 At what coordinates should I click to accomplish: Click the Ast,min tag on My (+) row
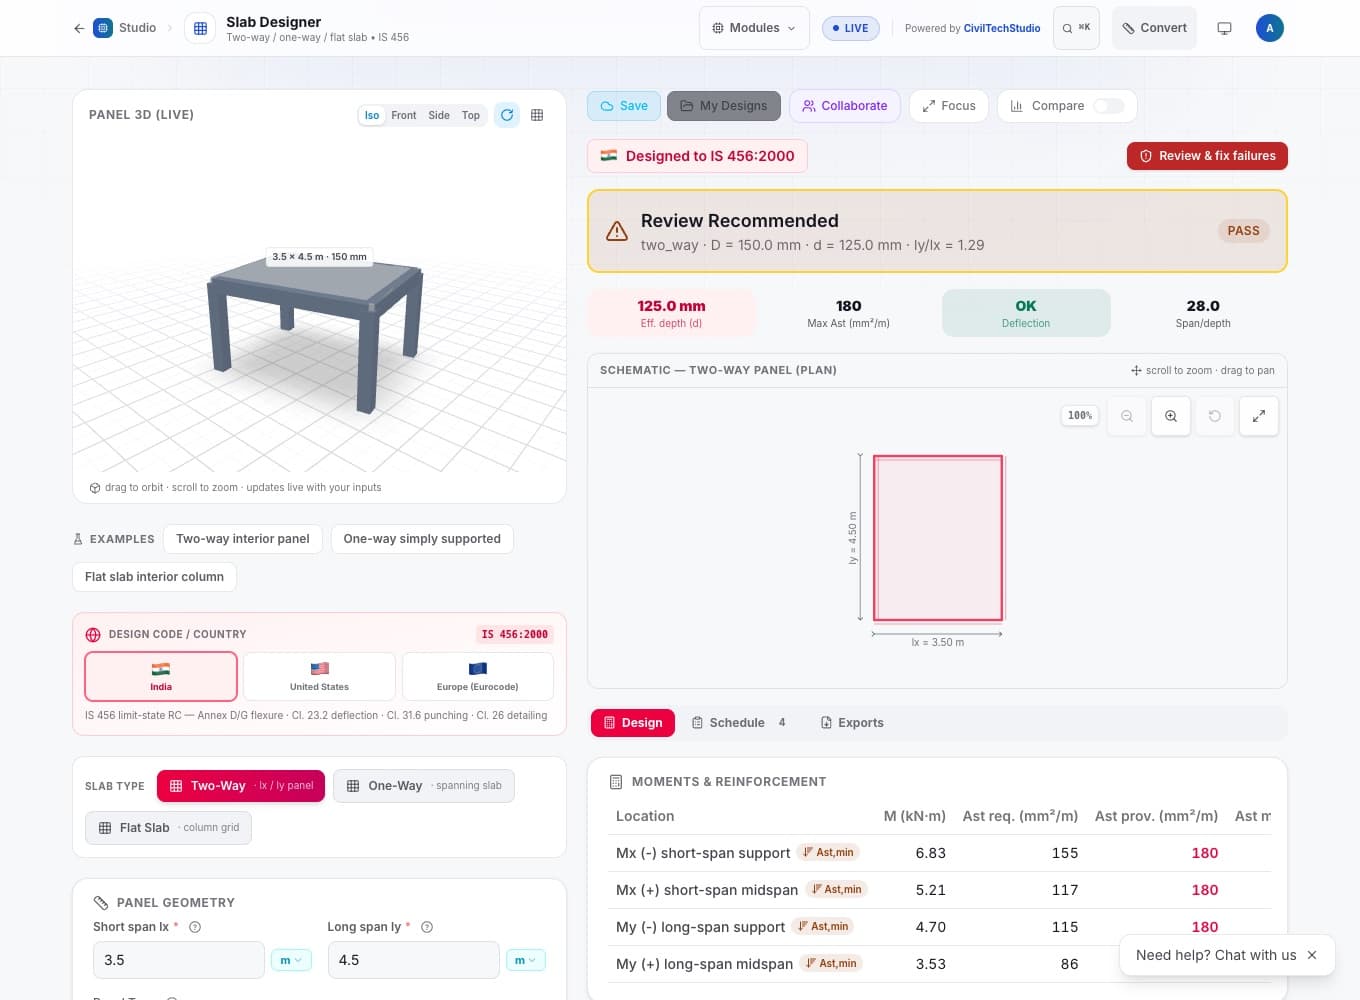(x=831, y=963)
